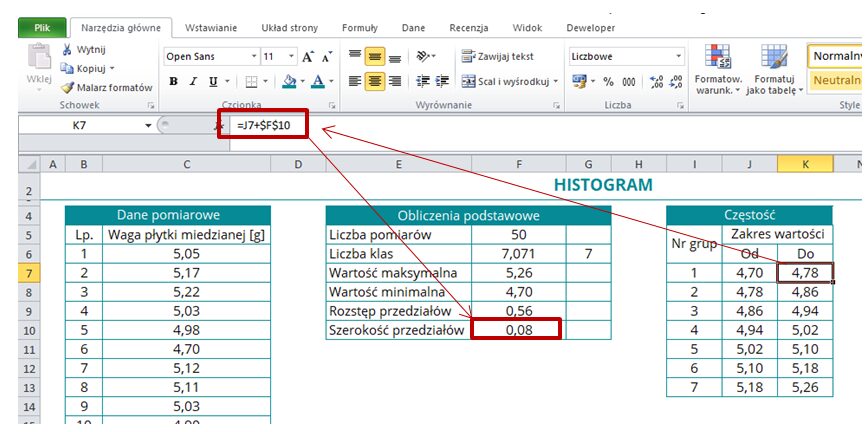Viewport: 868px width, 432px height.
Task: Open the Liczbowe number format dropdown
Action: (679, 56)
